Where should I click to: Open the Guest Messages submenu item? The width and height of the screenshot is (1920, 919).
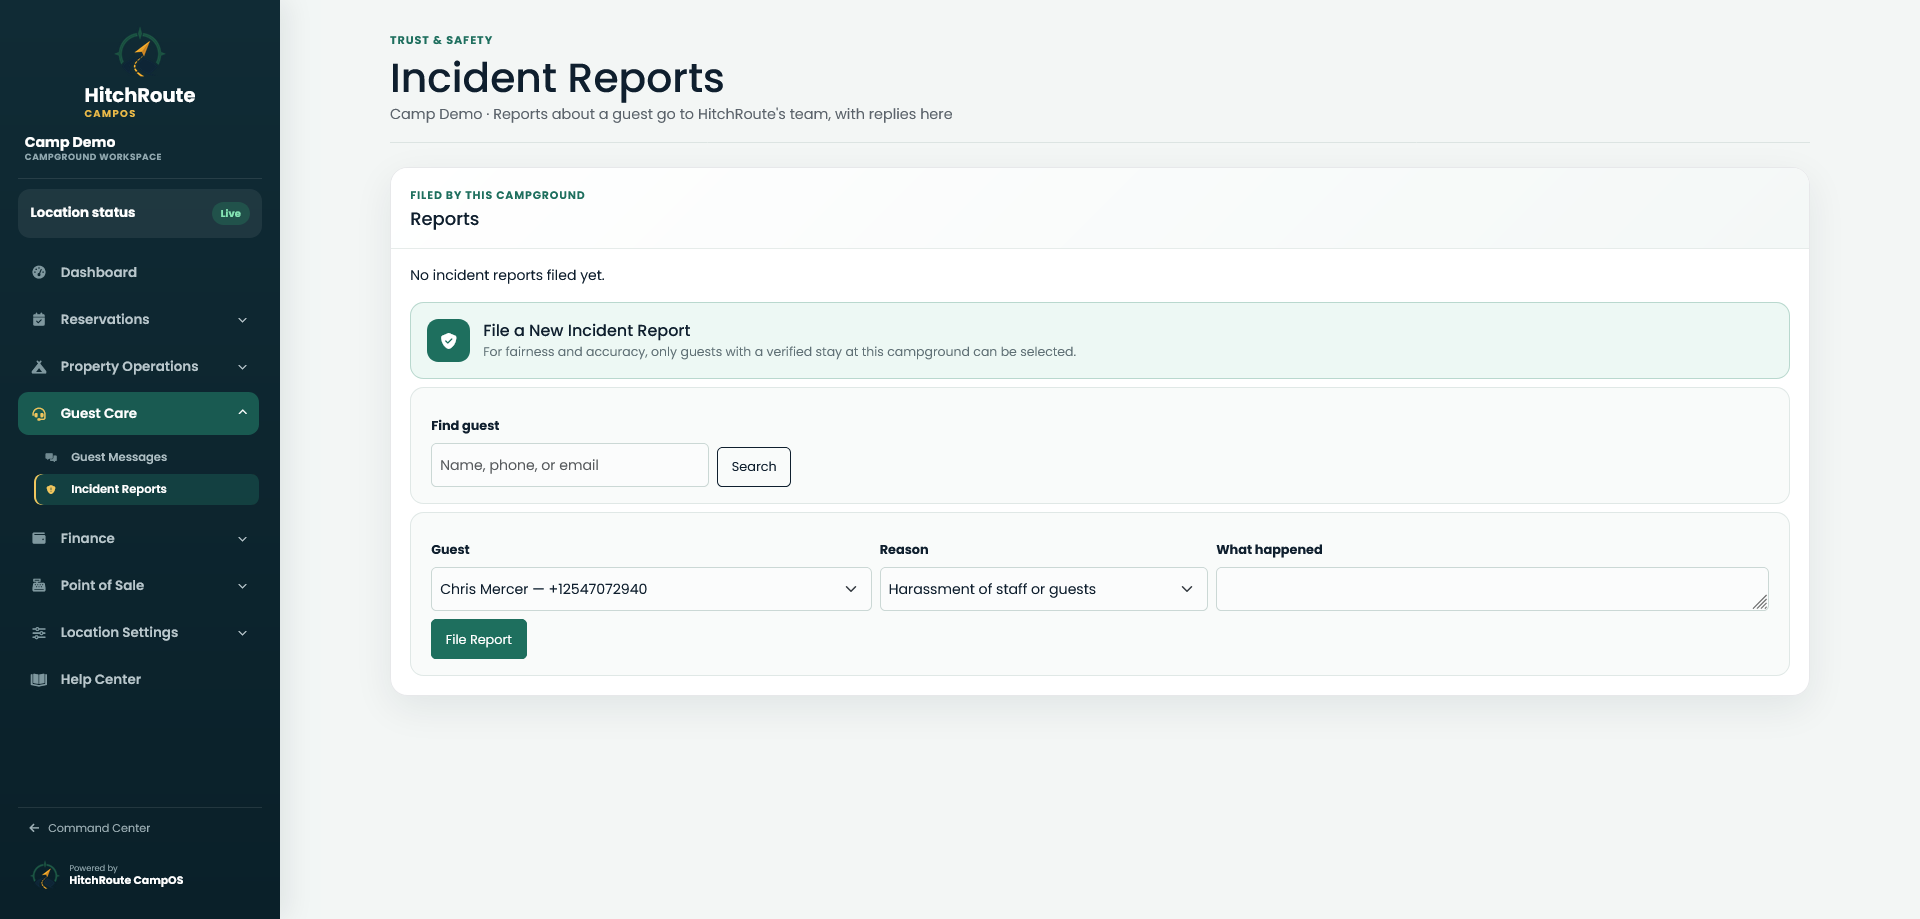pos(146,457)
